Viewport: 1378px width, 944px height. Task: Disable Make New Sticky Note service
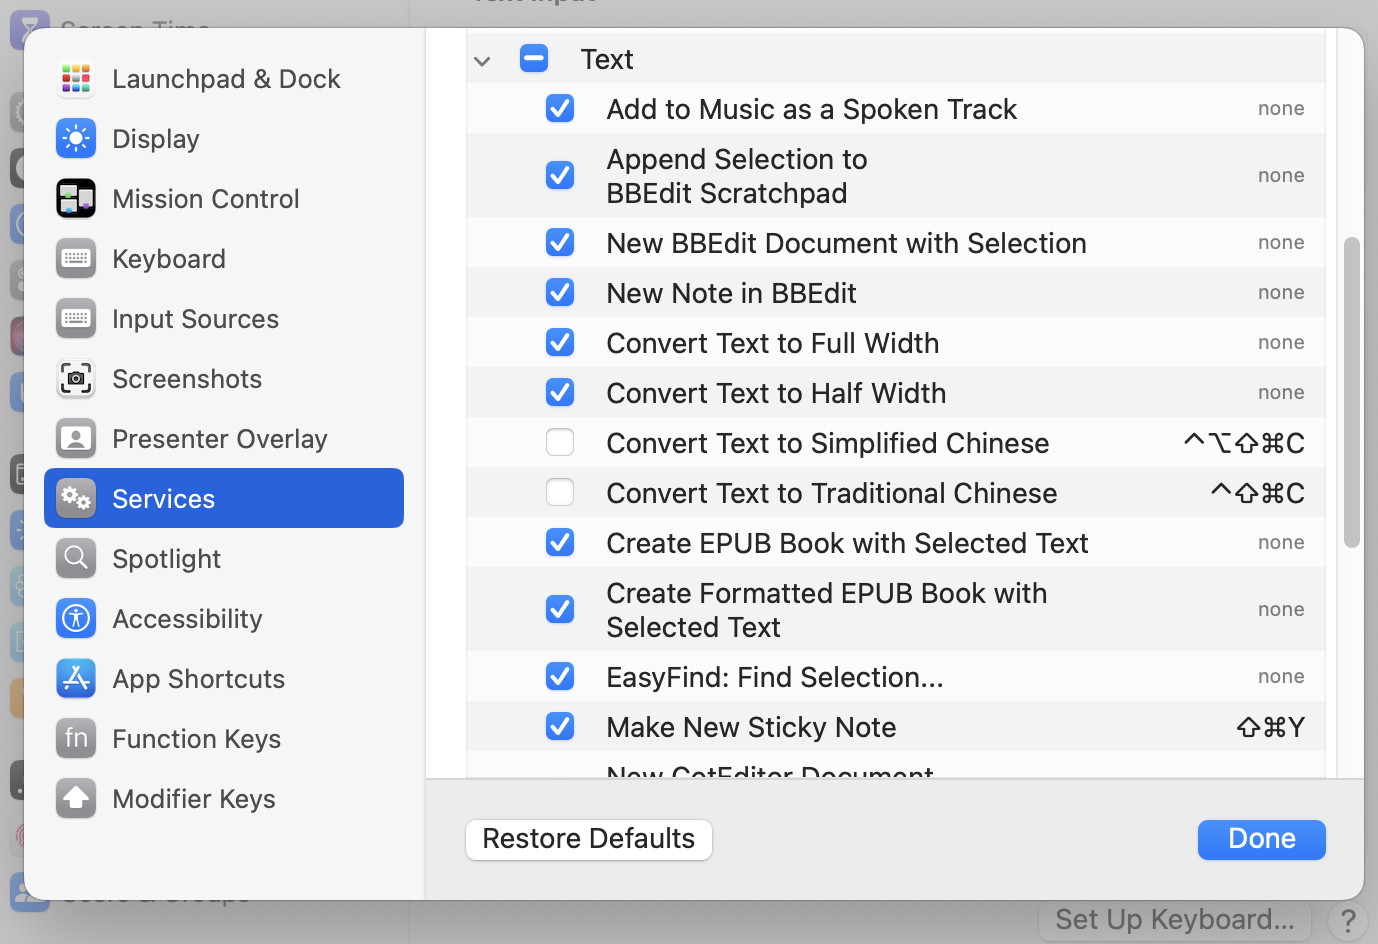click(x=560, y=726)
